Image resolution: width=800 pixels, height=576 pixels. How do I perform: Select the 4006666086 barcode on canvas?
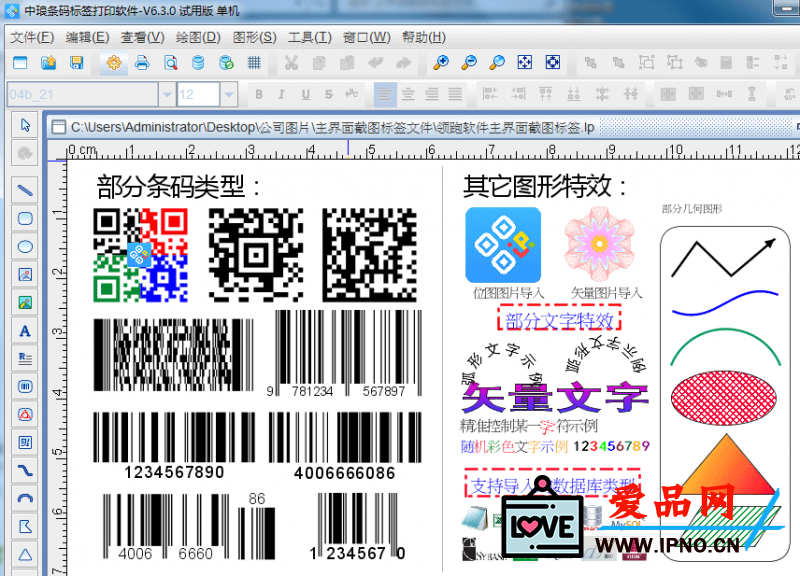click(x=345, y=446)
